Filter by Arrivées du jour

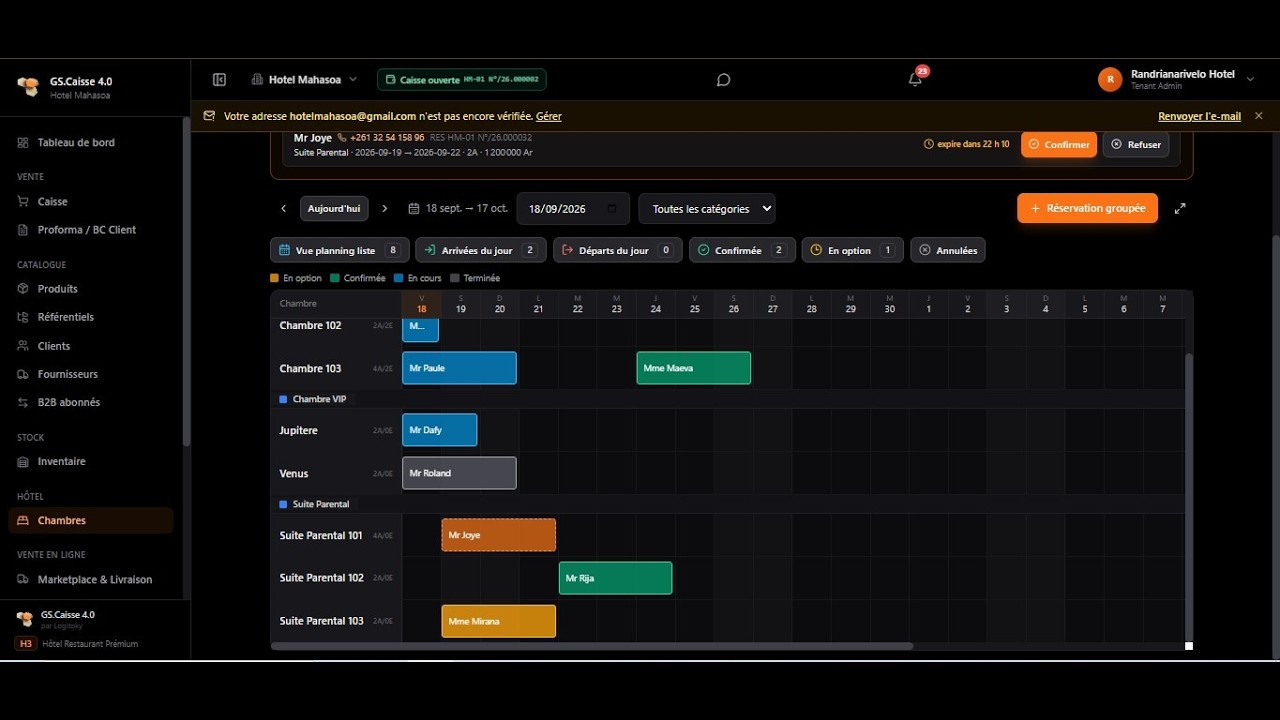[x=481, y=250]
